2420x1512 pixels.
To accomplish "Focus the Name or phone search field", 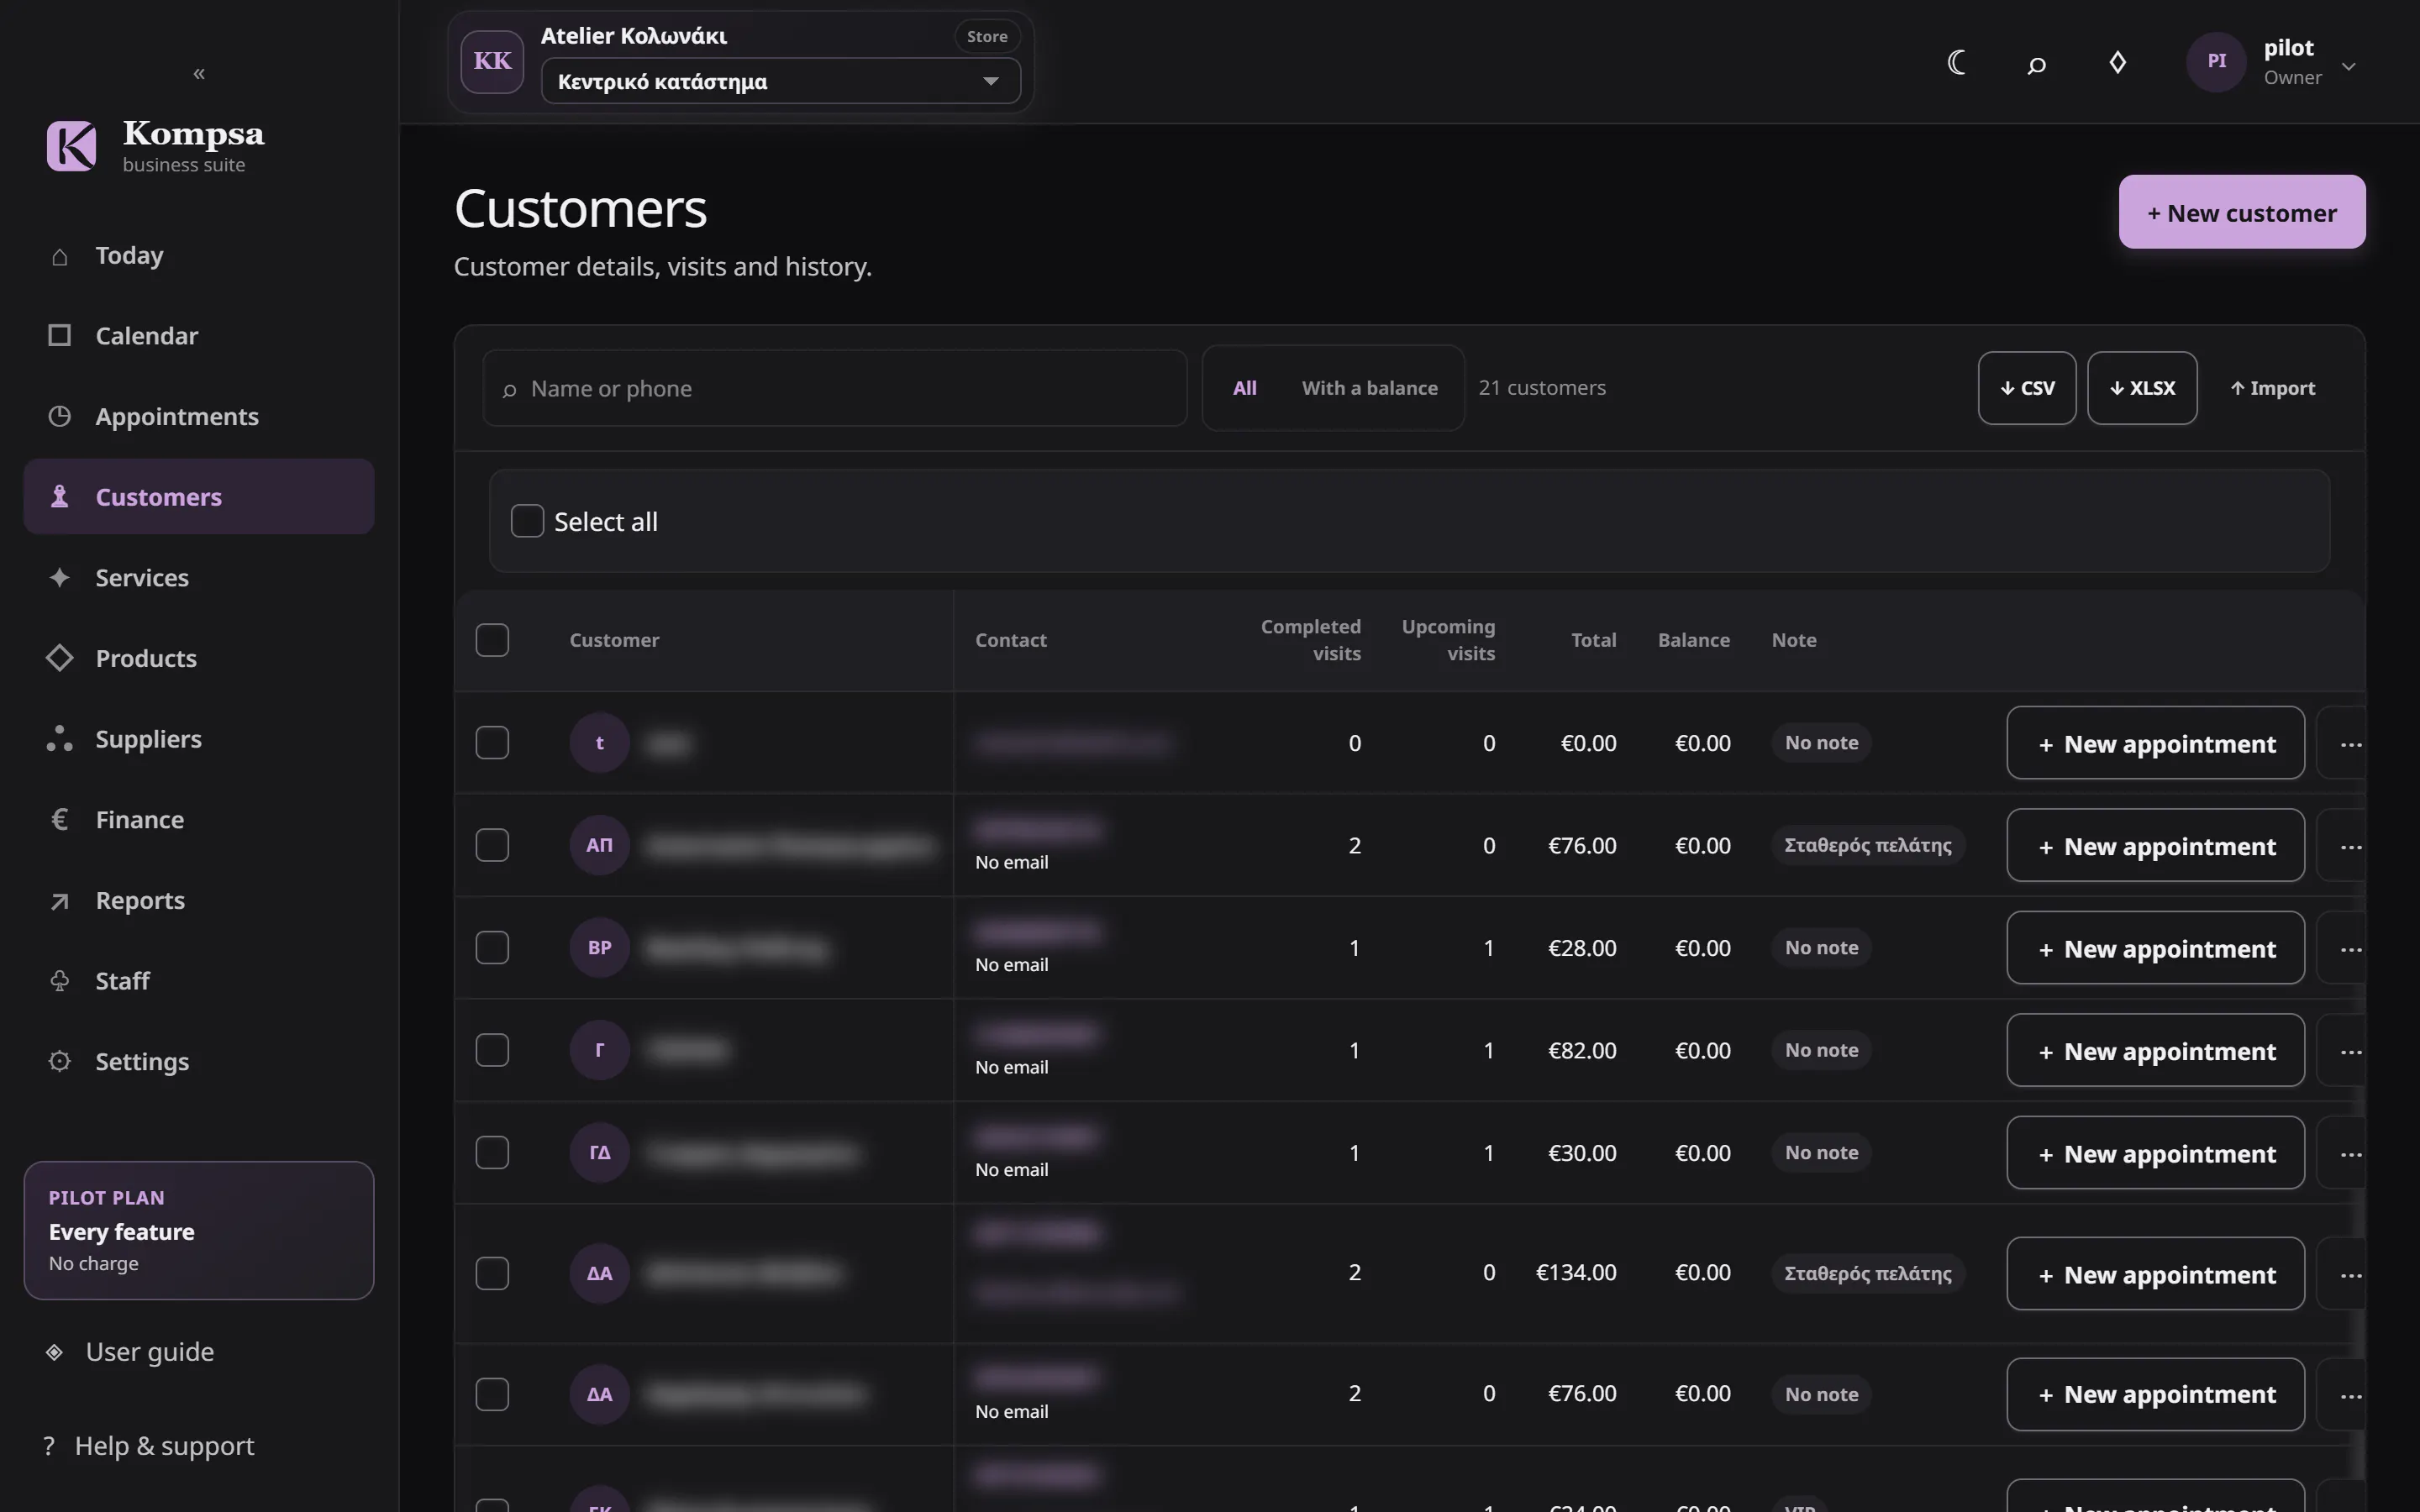I will tap(835, 388).
